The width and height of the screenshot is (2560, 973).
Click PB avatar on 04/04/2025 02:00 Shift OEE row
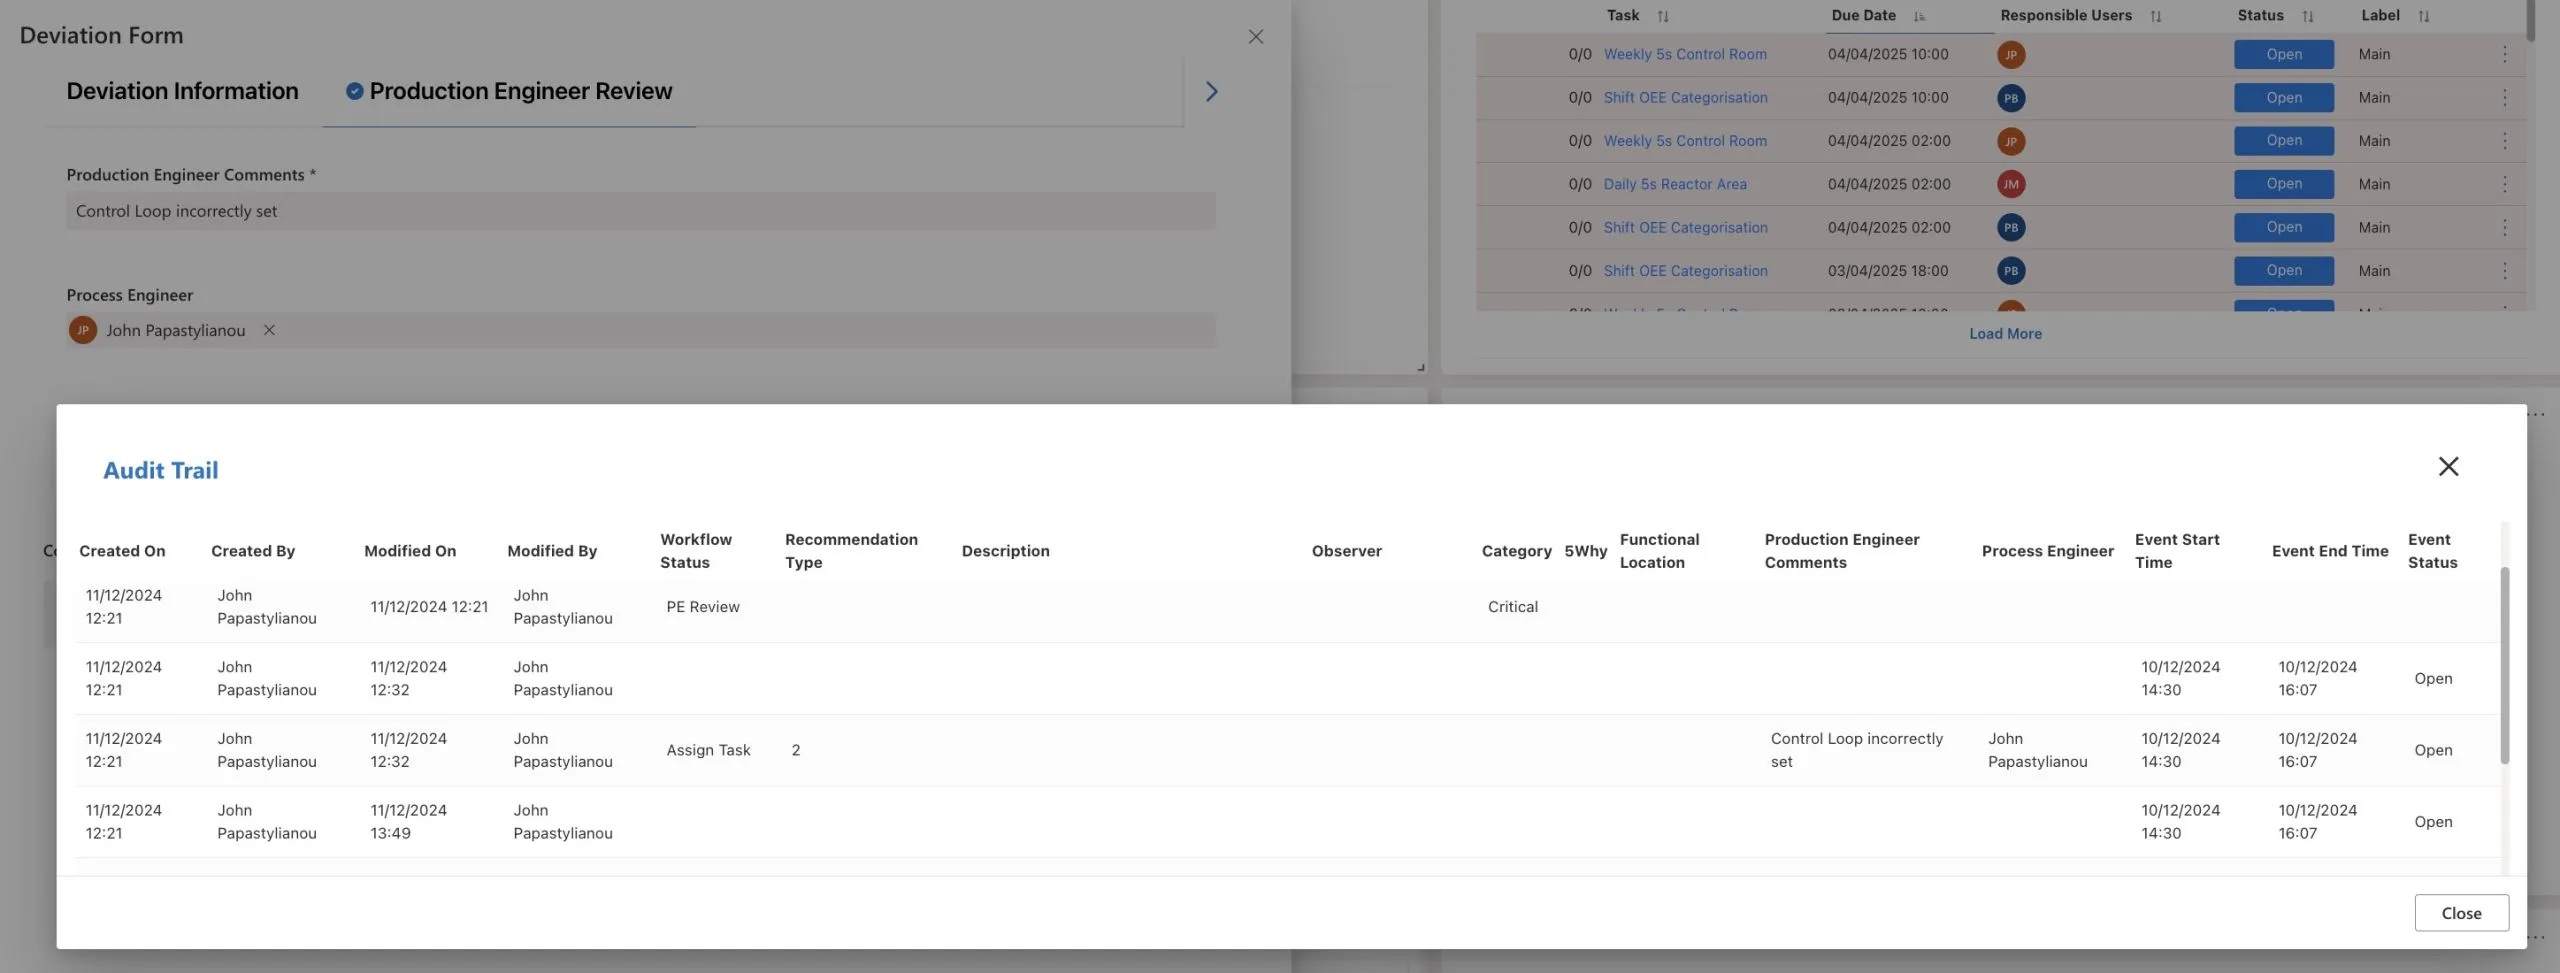coord(2011,227)
